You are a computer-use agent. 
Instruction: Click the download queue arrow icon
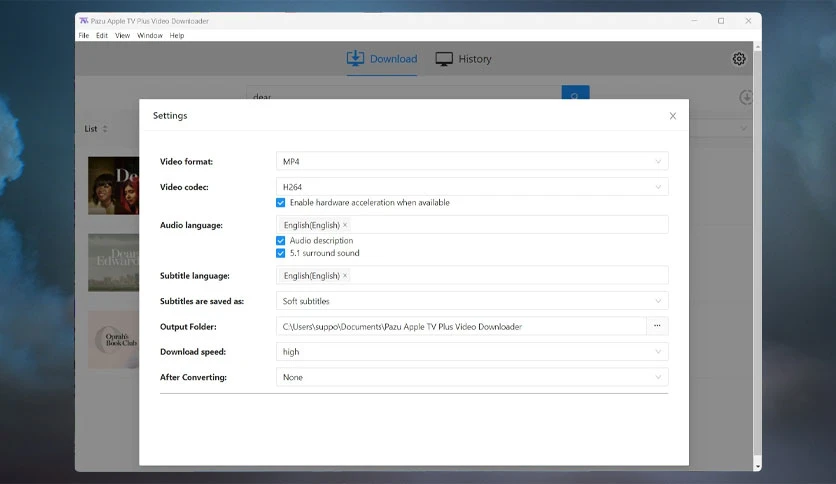pos(746,97)
